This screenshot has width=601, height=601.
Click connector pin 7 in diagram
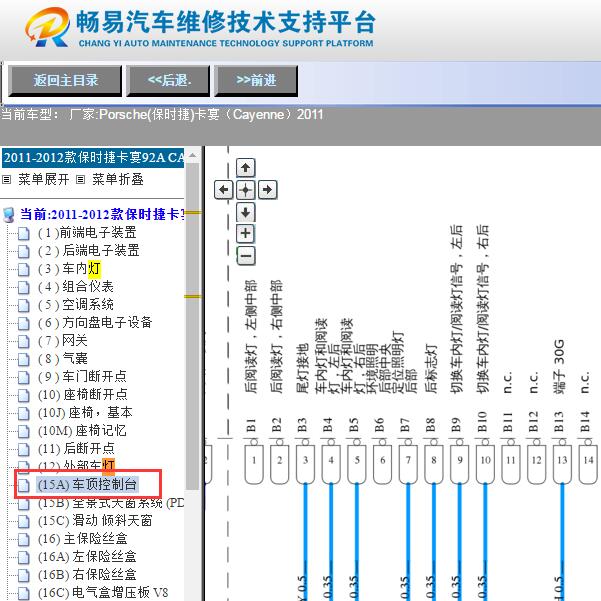pyautogui.click(x=408, y=464)
